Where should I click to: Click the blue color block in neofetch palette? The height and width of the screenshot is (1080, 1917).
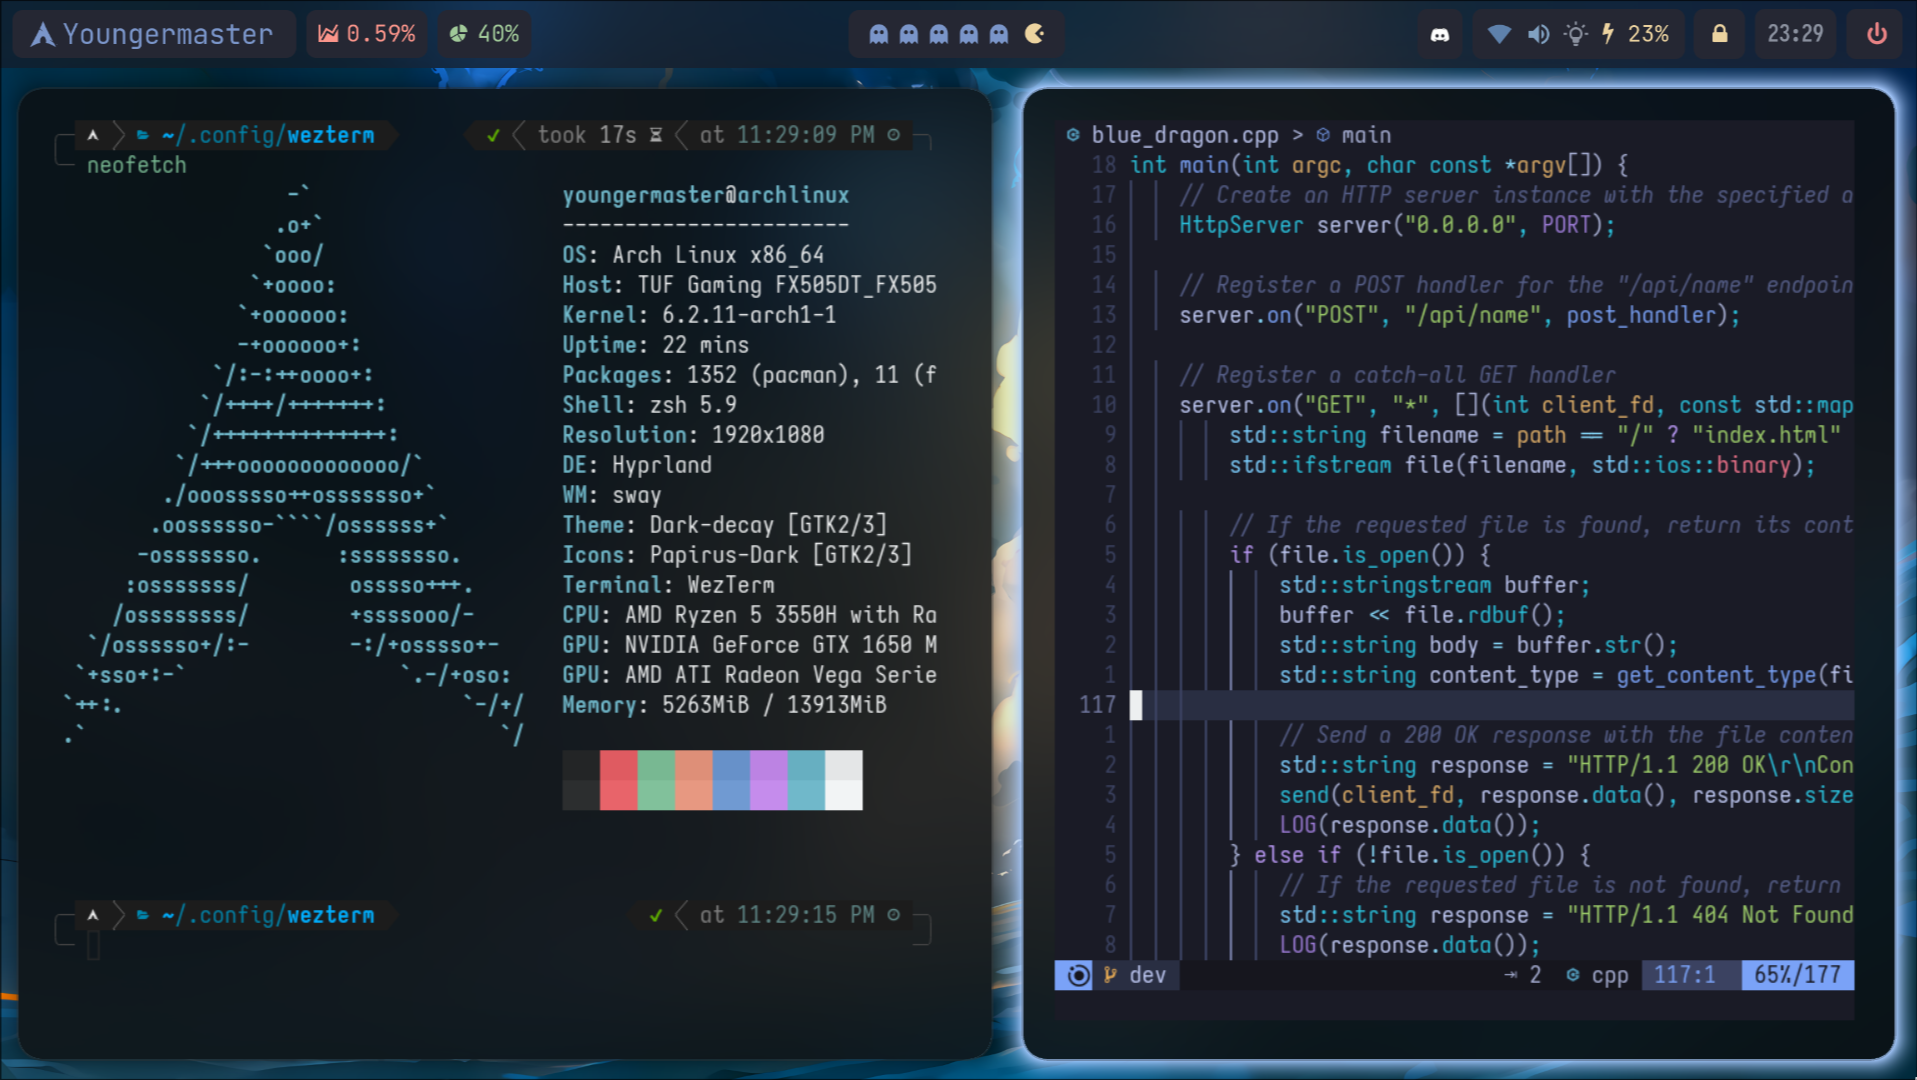click(x=731, y=780)
